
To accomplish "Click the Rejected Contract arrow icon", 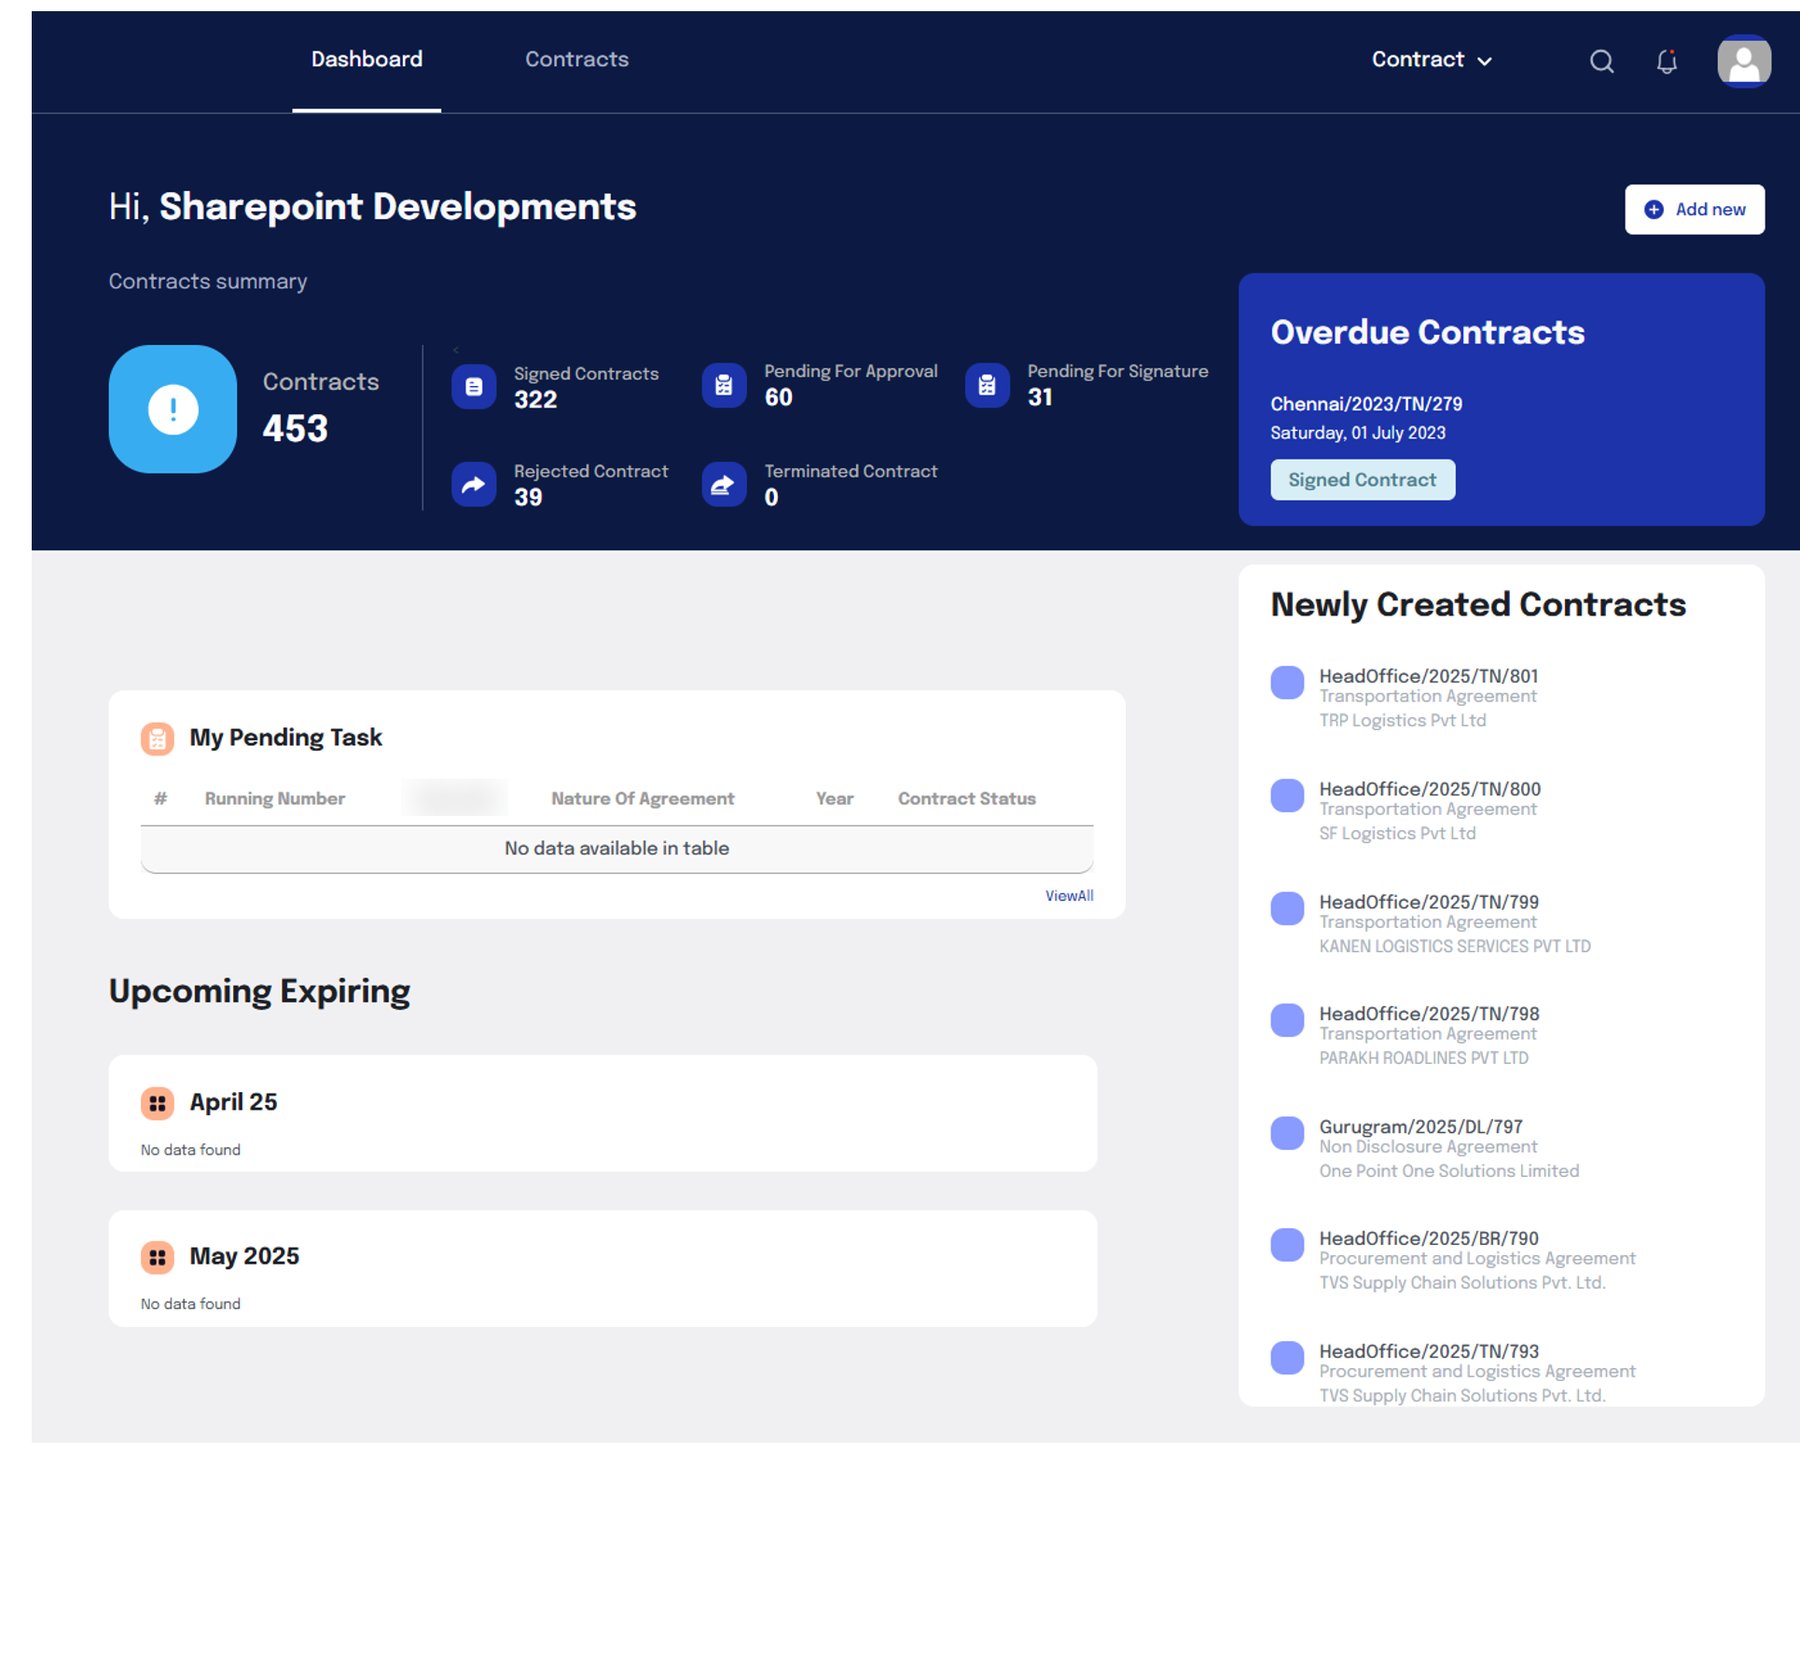I will (x=474, y=484).
